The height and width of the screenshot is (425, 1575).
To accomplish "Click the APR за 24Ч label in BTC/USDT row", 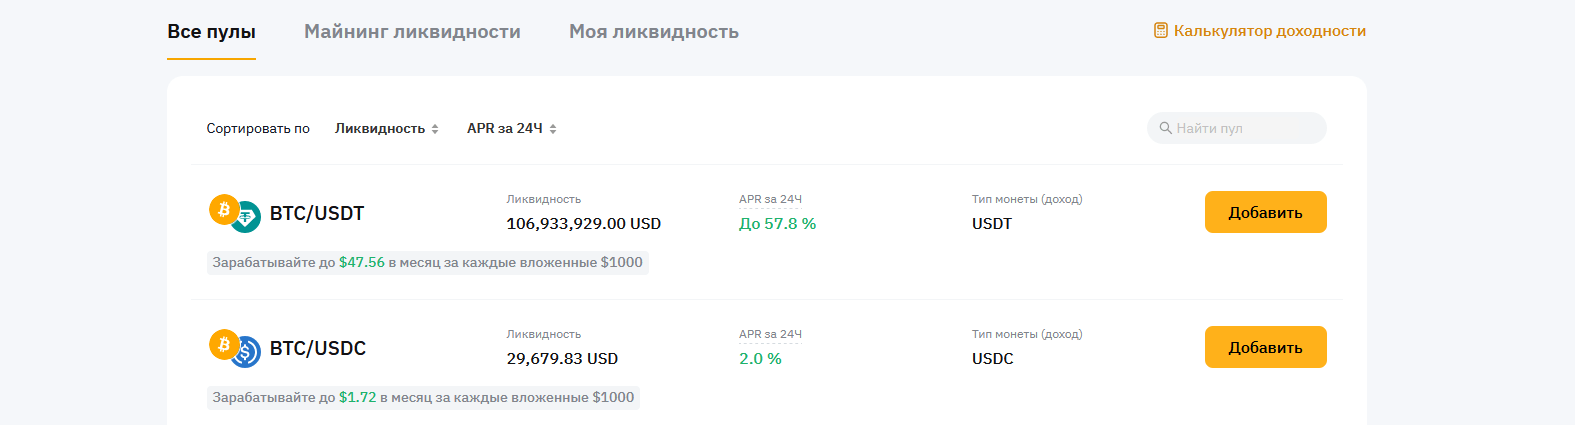I will click(770, 199).
